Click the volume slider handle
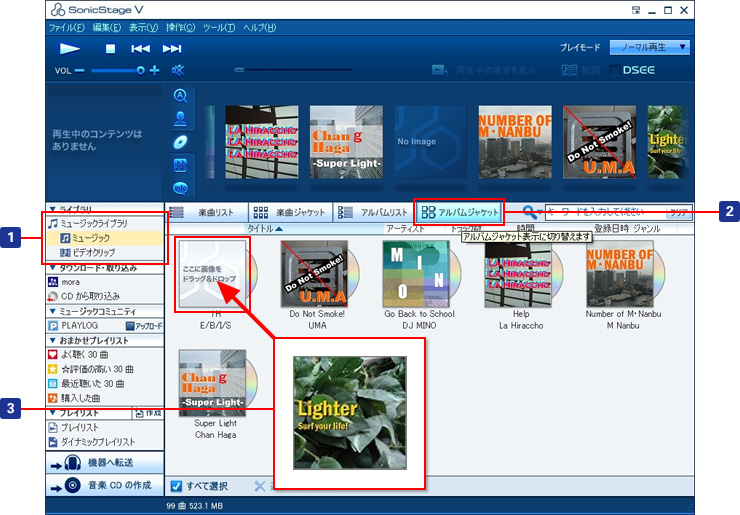740x515 pixels. tap(141, 70)
